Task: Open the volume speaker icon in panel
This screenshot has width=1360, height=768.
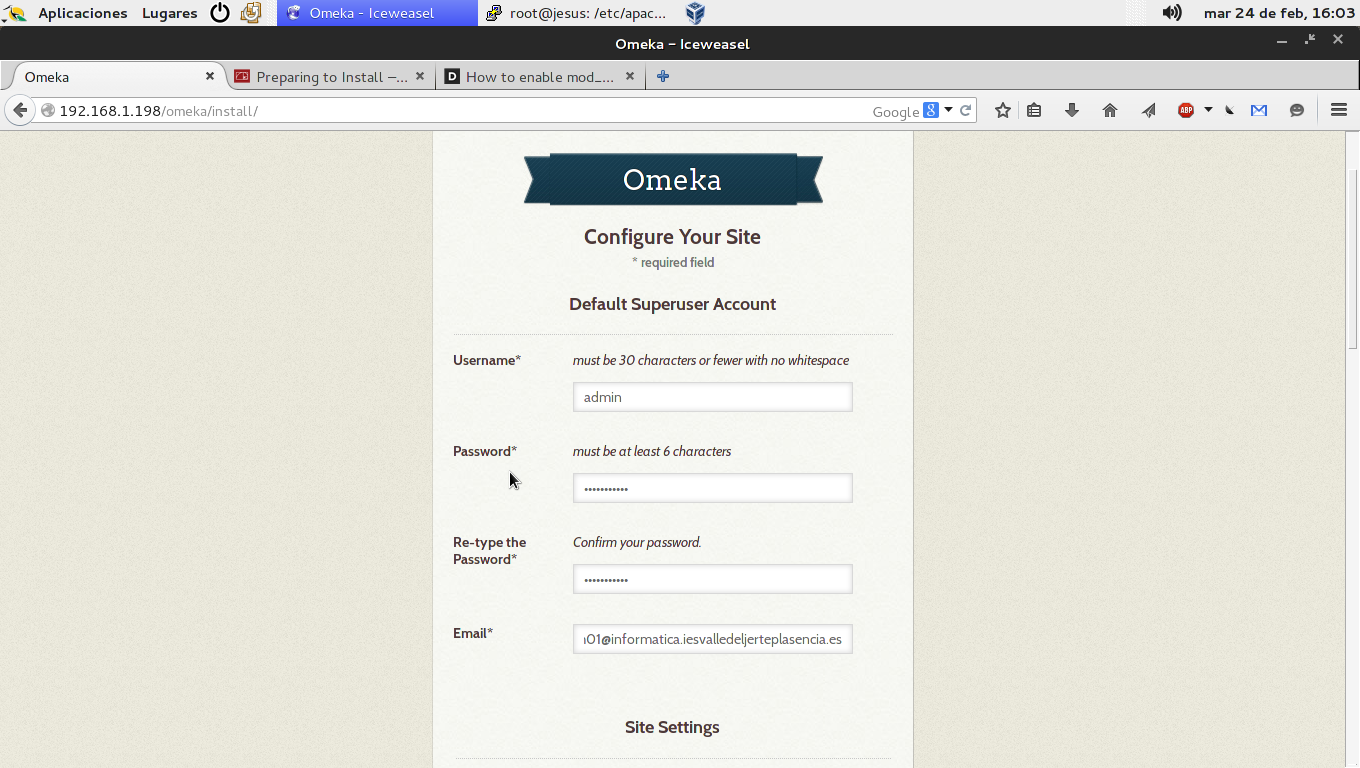Action: [x=1172, y=13]
